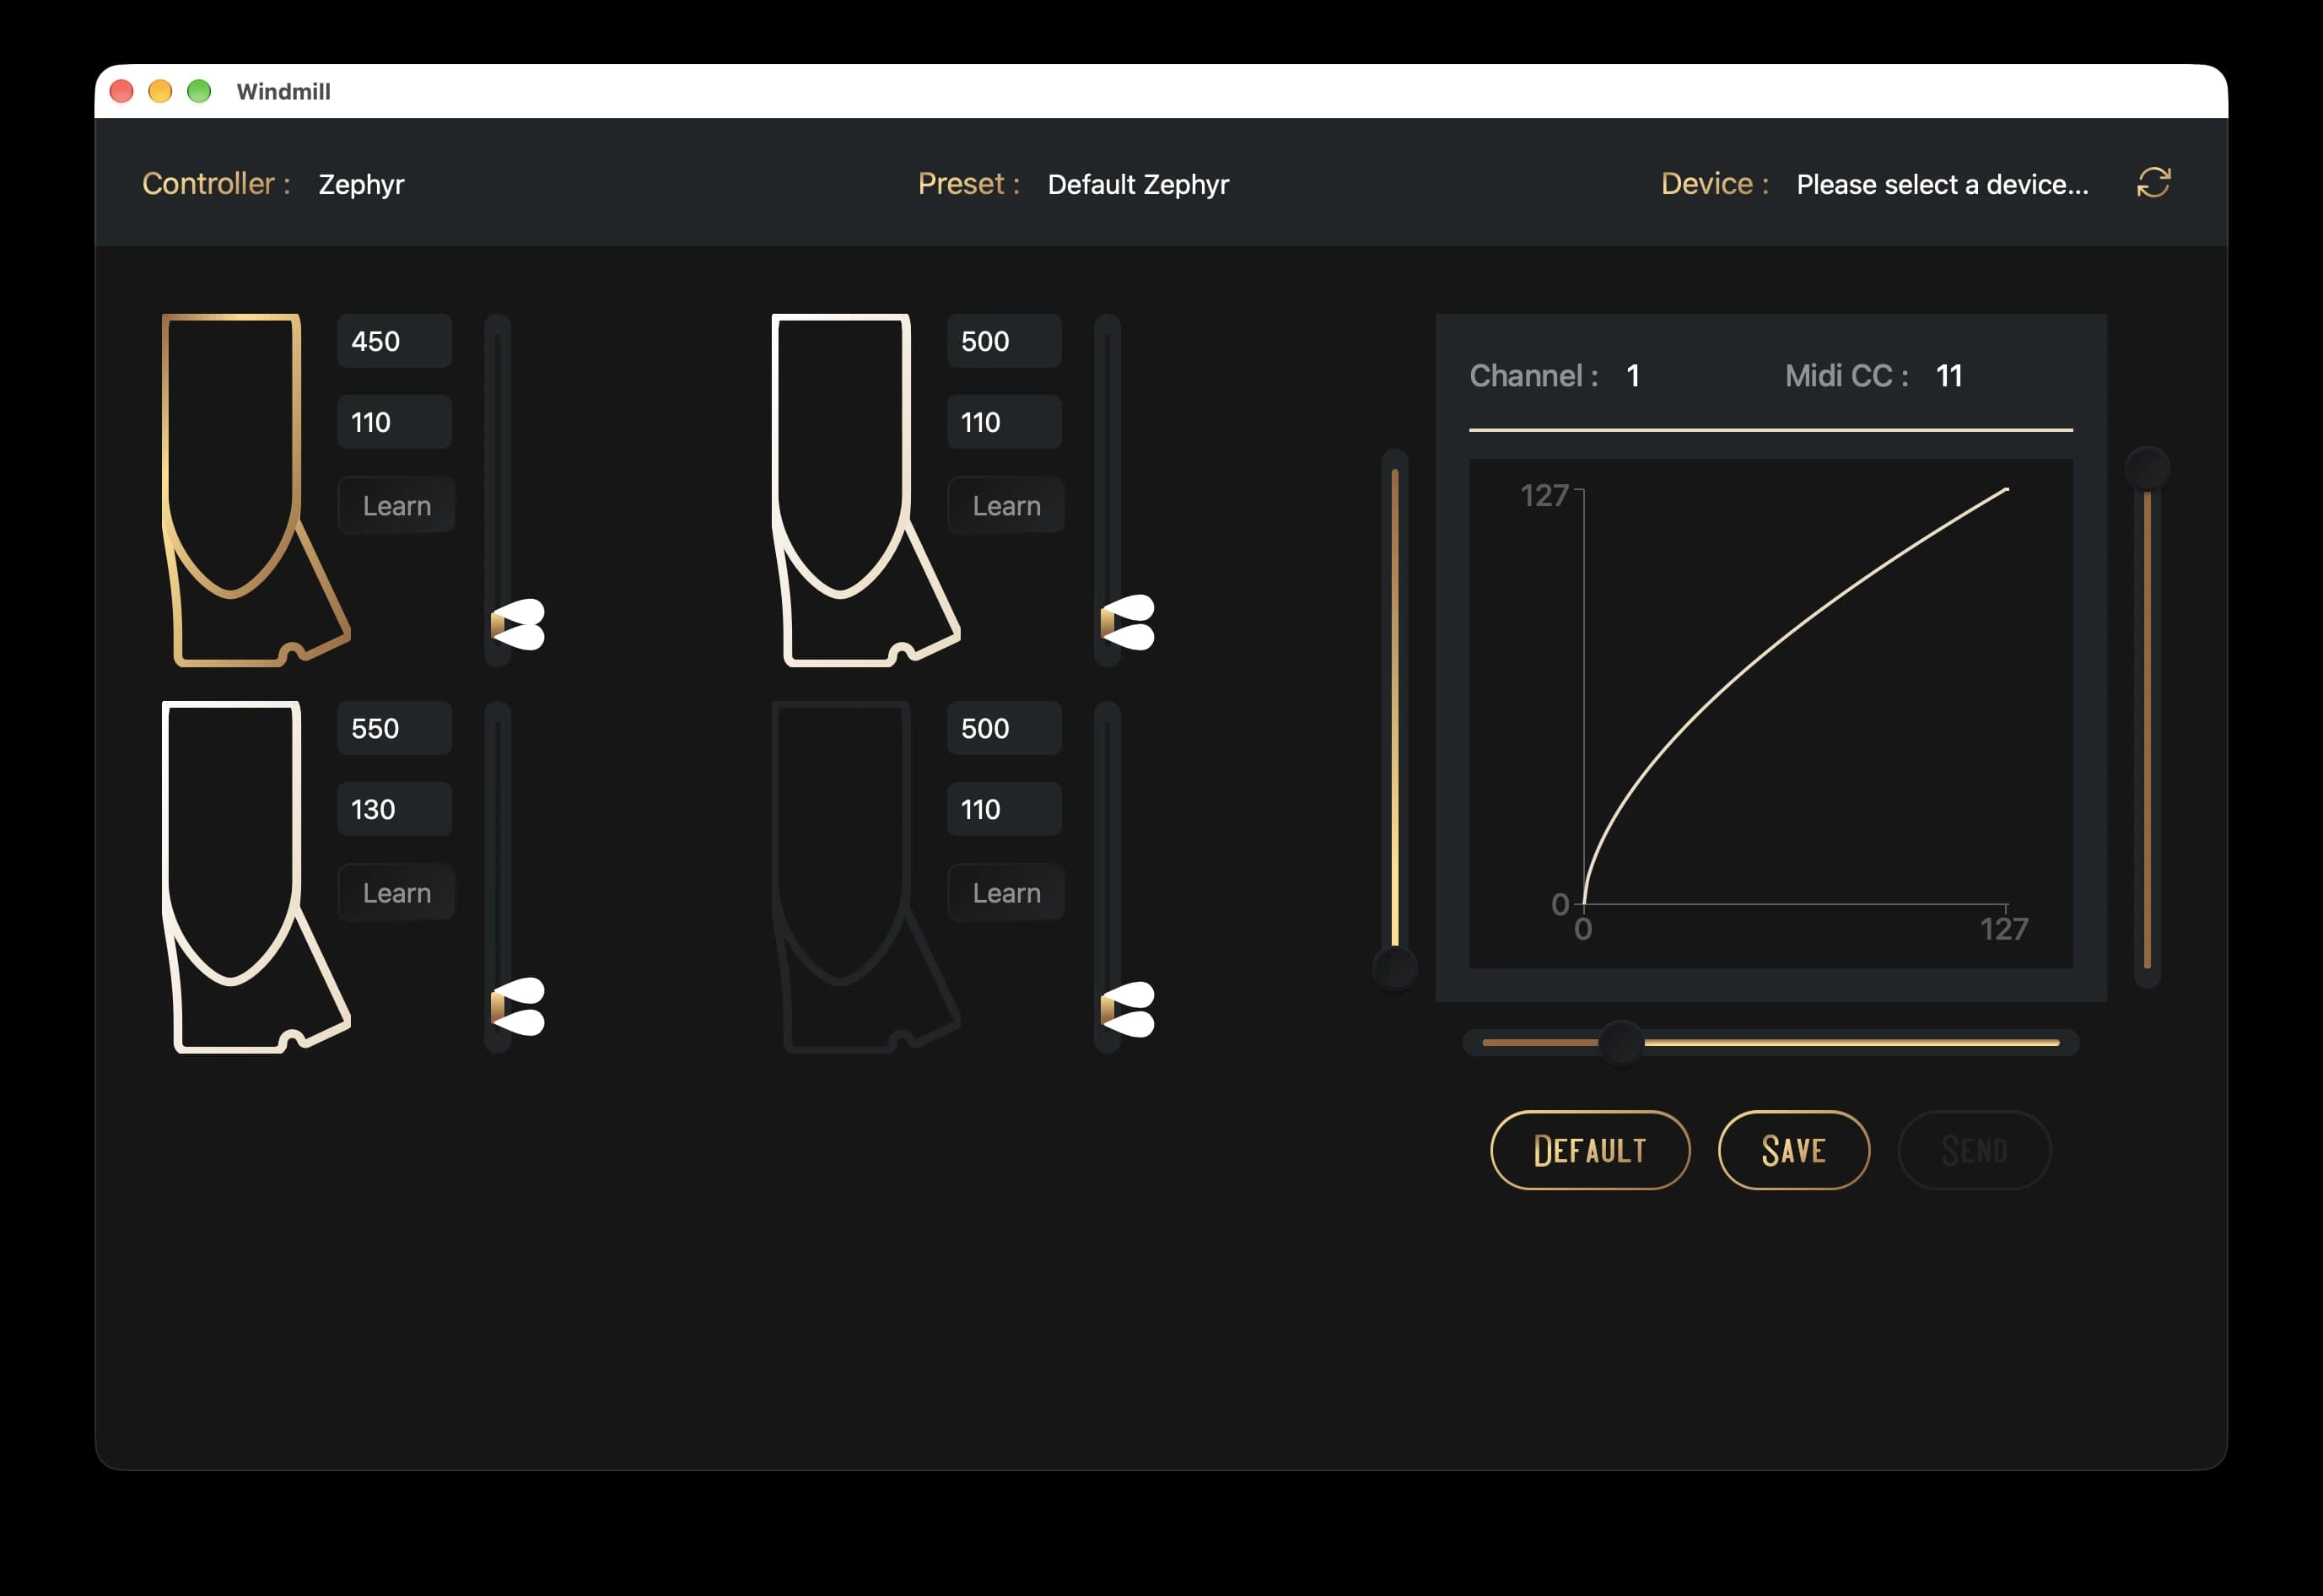
Task: Click Learn for the dimmed bottom-right pedal
Action: point(1006,892)
